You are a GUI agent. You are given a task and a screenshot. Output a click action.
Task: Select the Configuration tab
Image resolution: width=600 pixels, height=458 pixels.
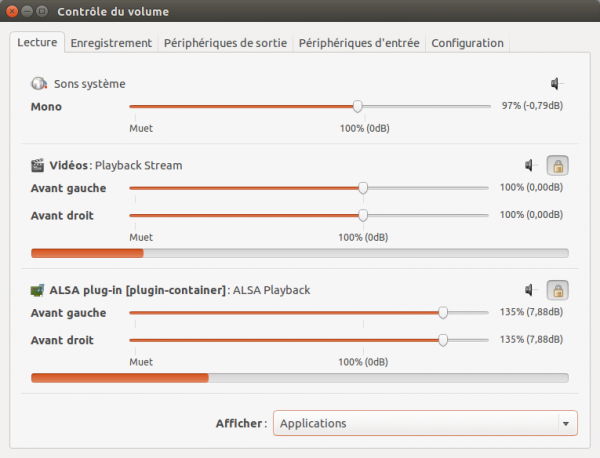tap(468, 43)
